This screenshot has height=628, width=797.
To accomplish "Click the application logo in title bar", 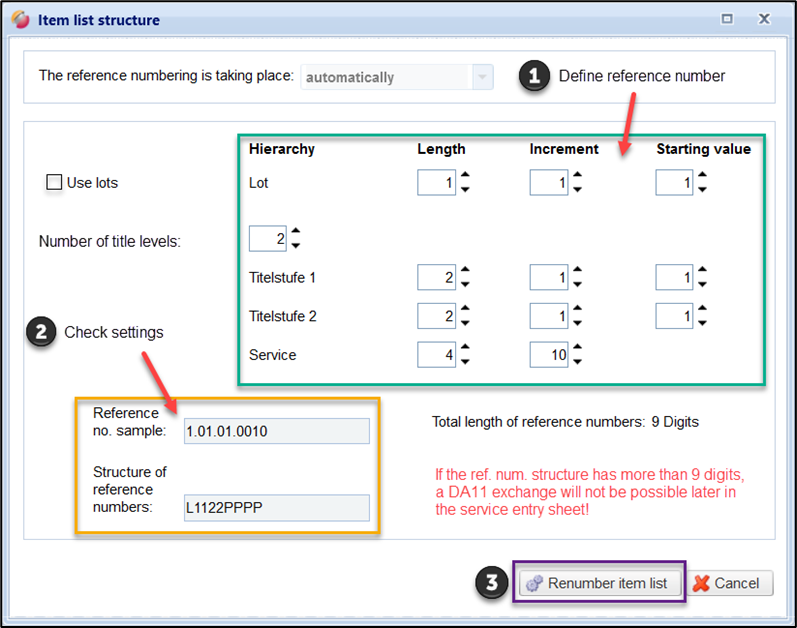I will (x=20, y=20).
